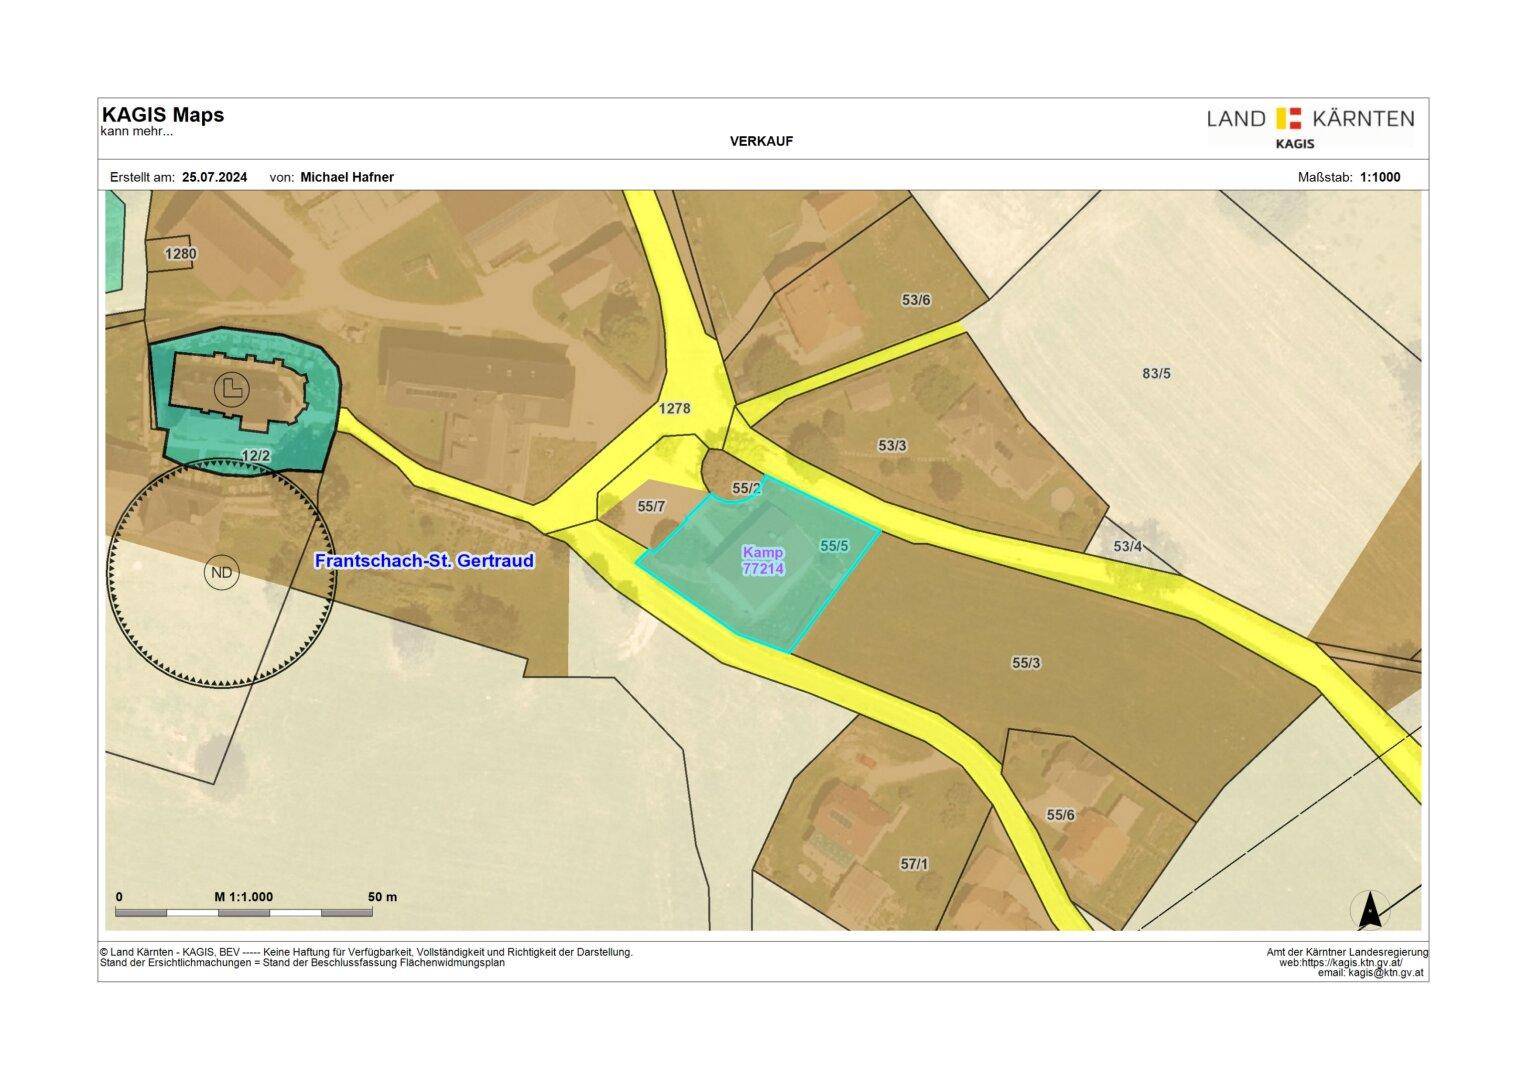1527x1080 pixels.
Task: Select road parcel label 1278
Action: coord(675,408)
